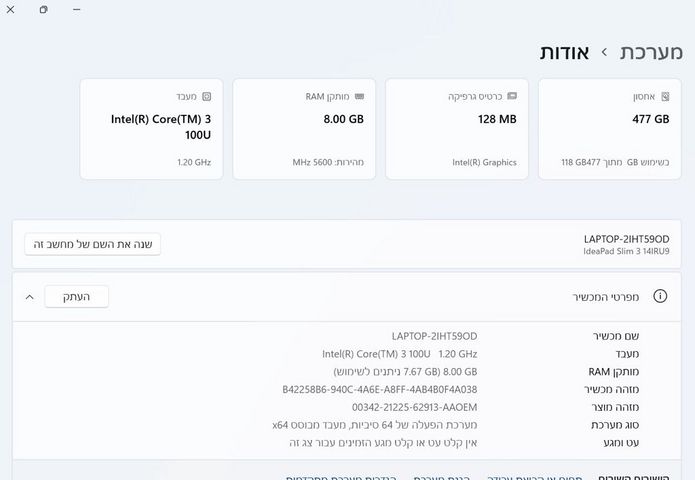Open the מעבד Intel Core 3 100U card
This screenshot has width=695, height=480.
click(151, 129)
